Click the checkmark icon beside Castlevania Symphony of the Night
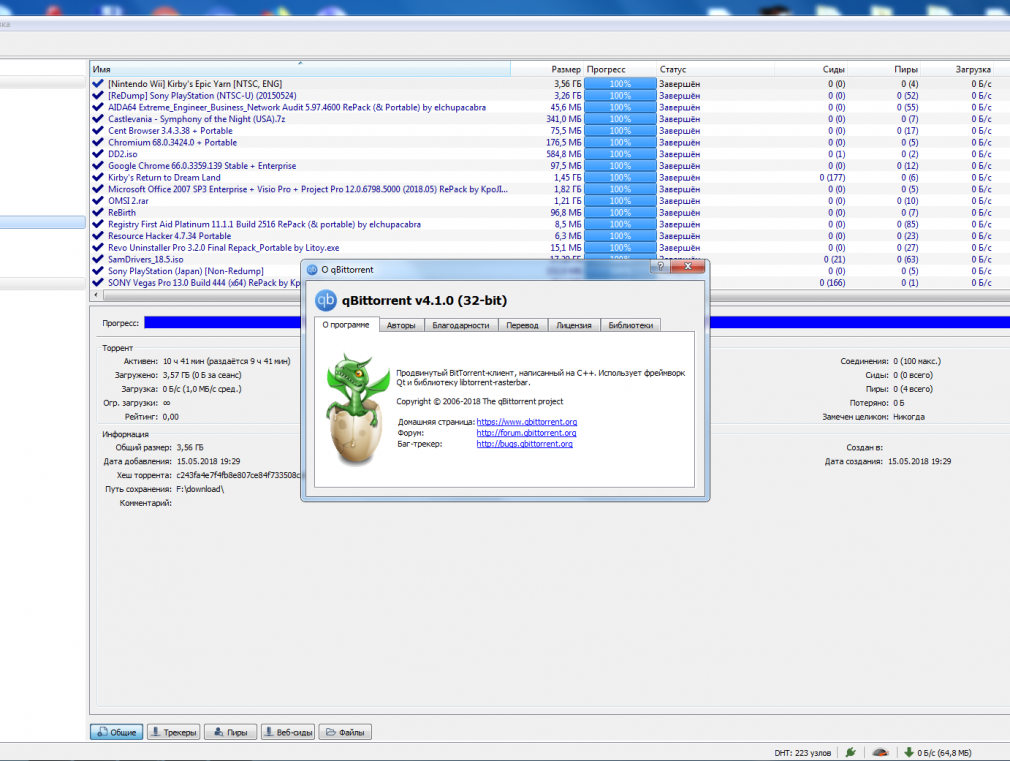The image size is (1010, 761). click(x=98, y=119)
